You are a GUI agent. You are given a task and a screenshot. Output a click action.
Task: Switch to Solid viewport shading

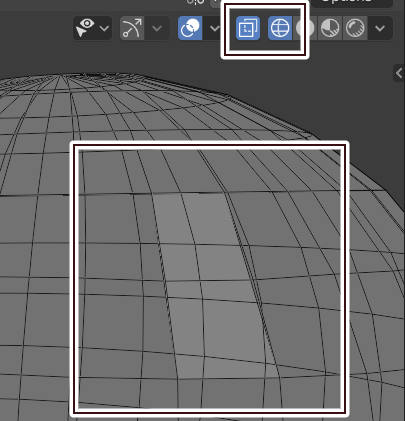tap(305, 28)
